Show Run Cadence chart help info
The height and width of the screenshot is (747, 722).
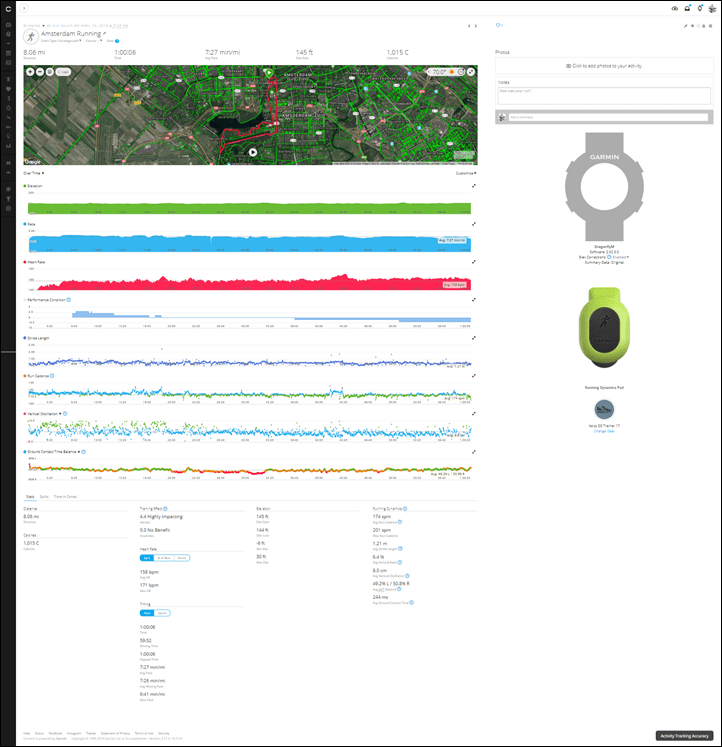coord(52,376)
